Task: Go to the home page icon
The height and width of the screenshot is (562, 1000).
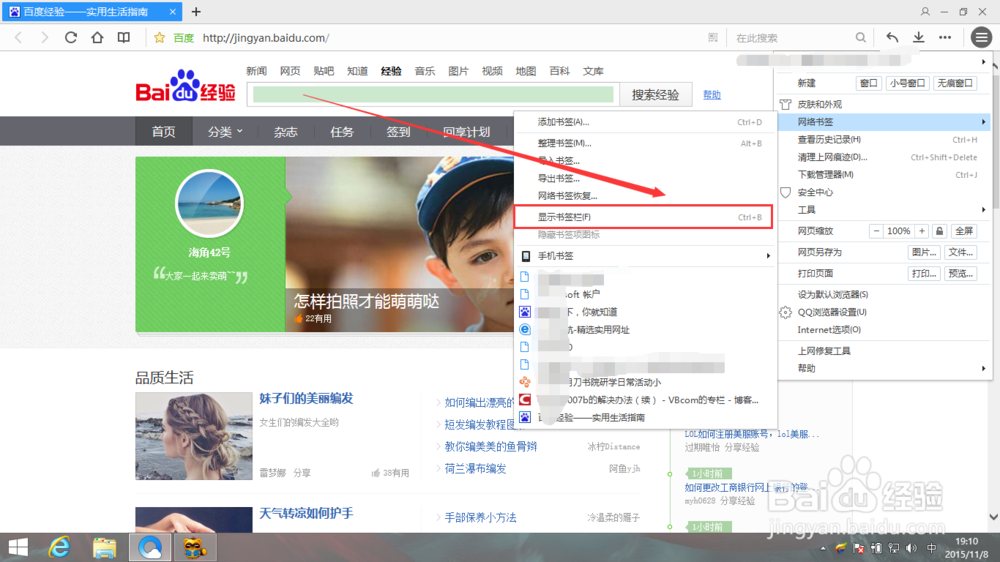Action: coord(97,38)
